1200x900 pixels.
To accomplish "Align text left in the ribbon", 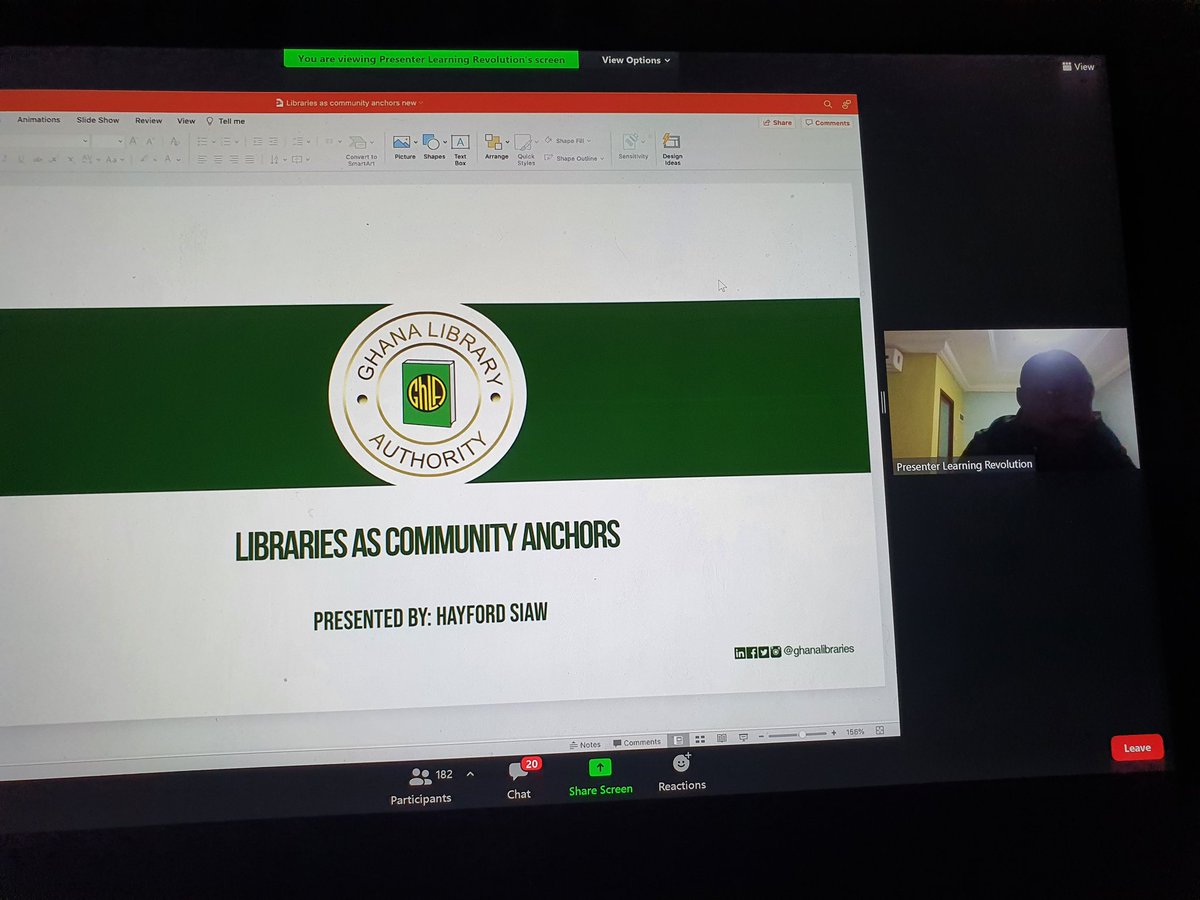I will [x=202, y=159].
